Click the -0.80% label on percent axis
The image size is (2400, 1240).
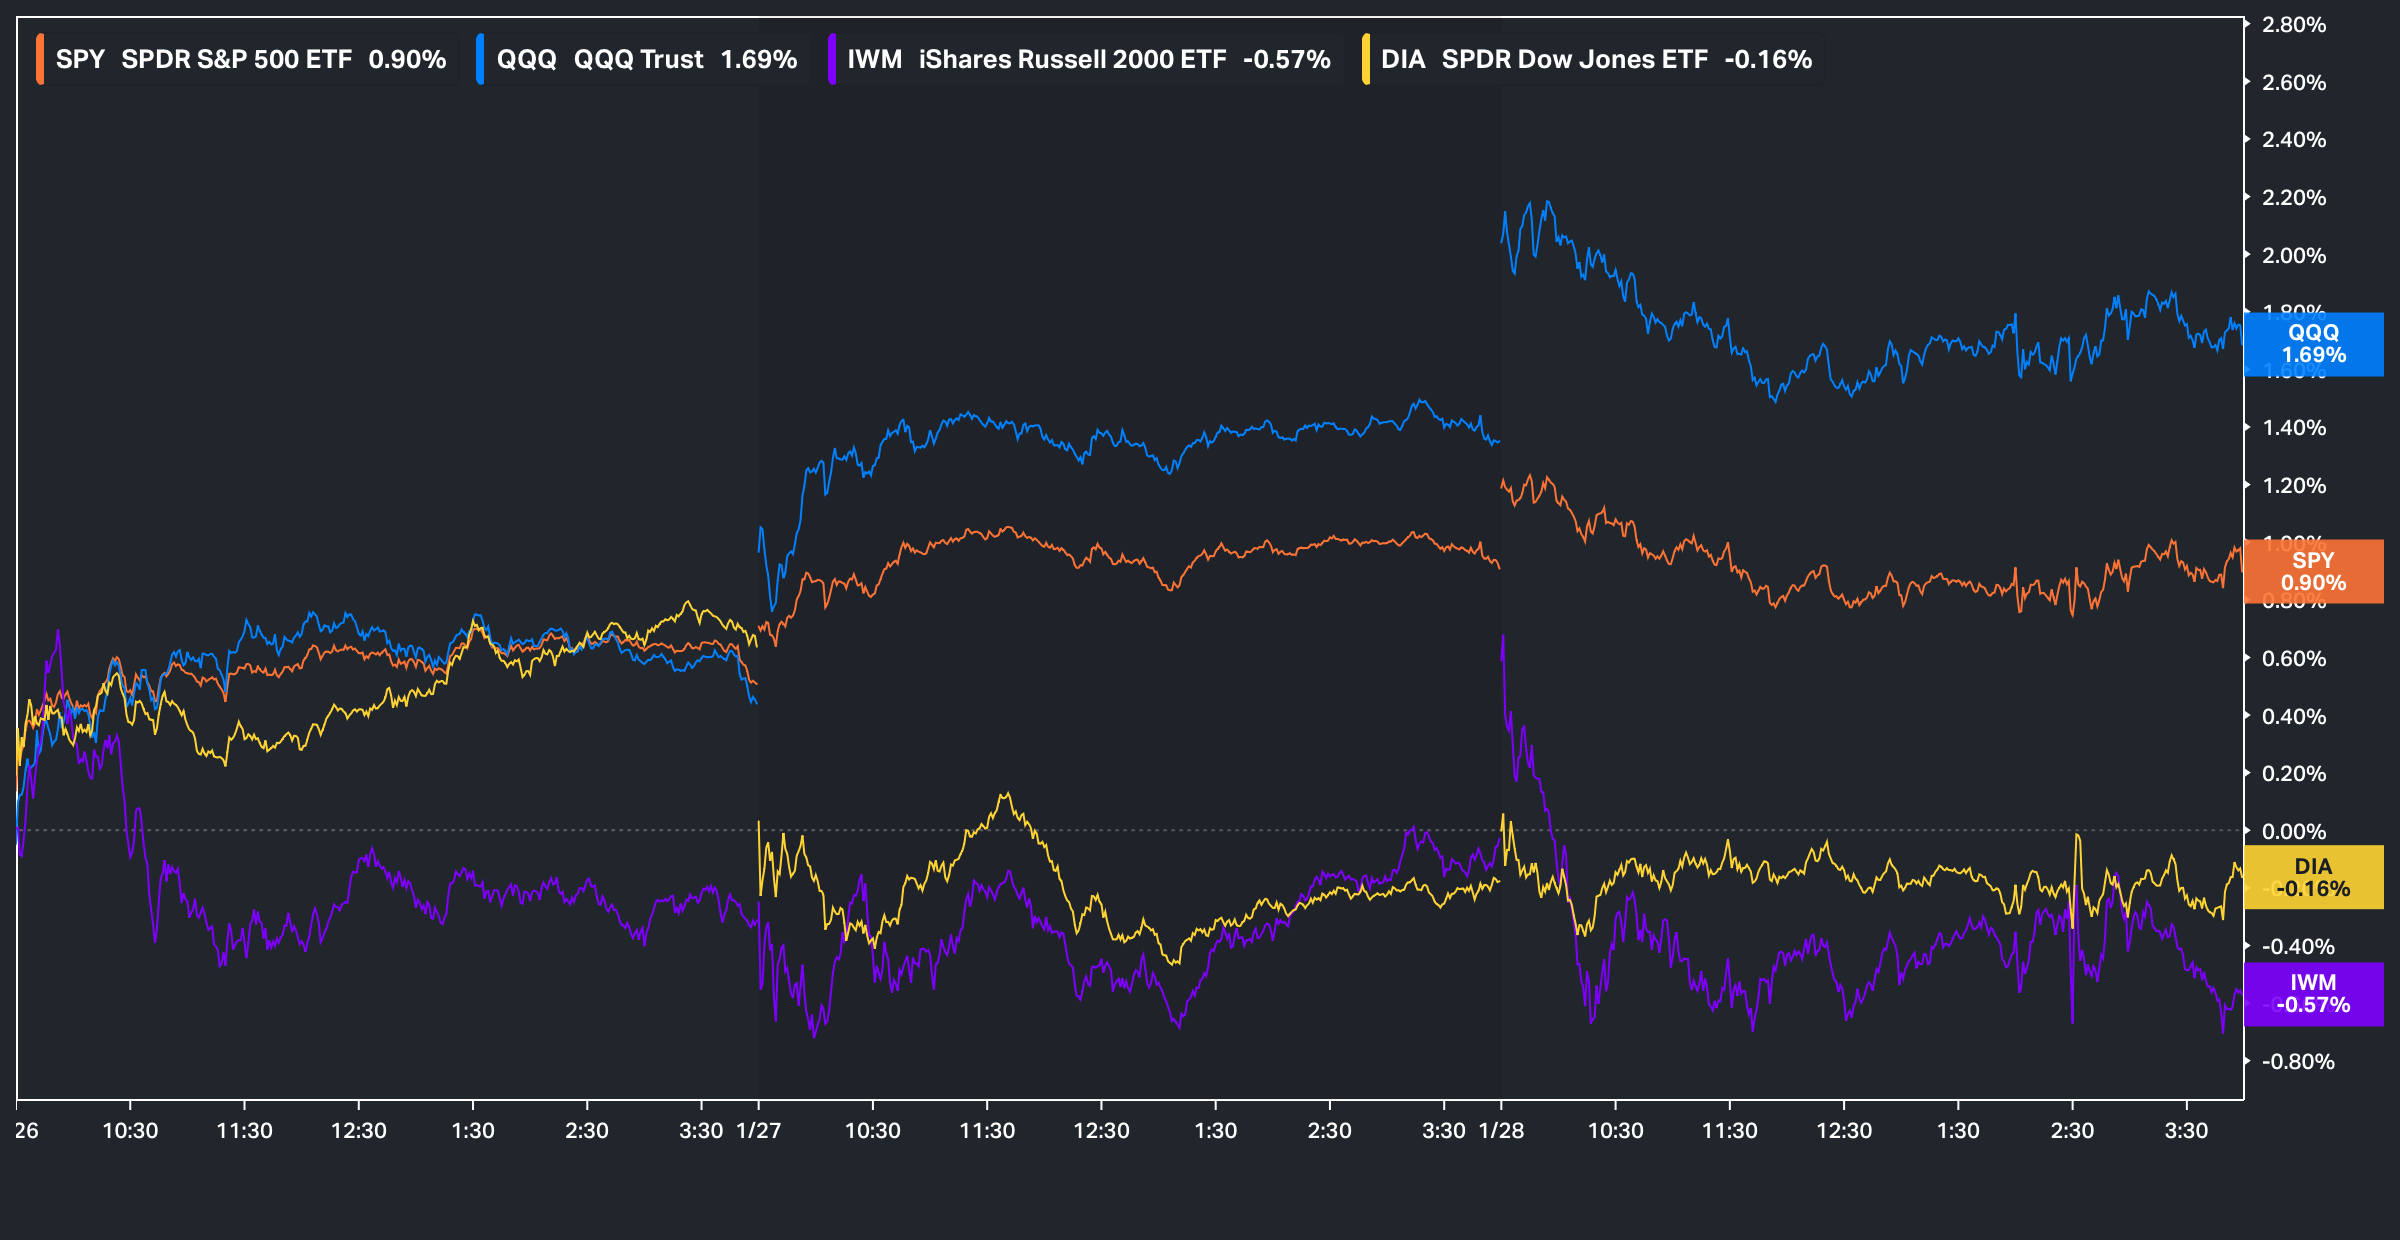pyautogui.click(x=2297, y=1062)
